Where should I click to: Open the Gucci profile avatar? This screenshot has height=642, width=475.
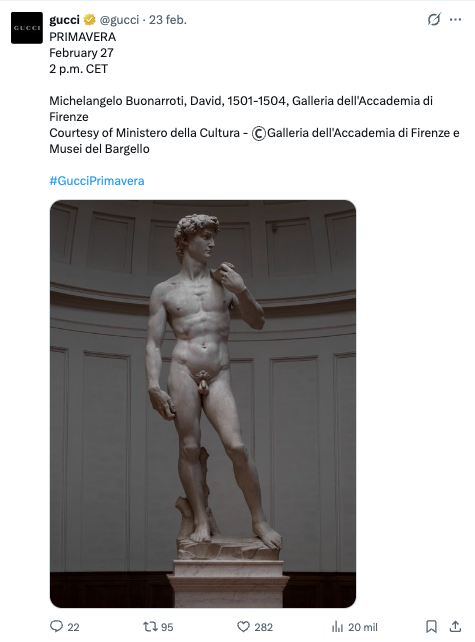pyautogui.click(x=27, y=28)
